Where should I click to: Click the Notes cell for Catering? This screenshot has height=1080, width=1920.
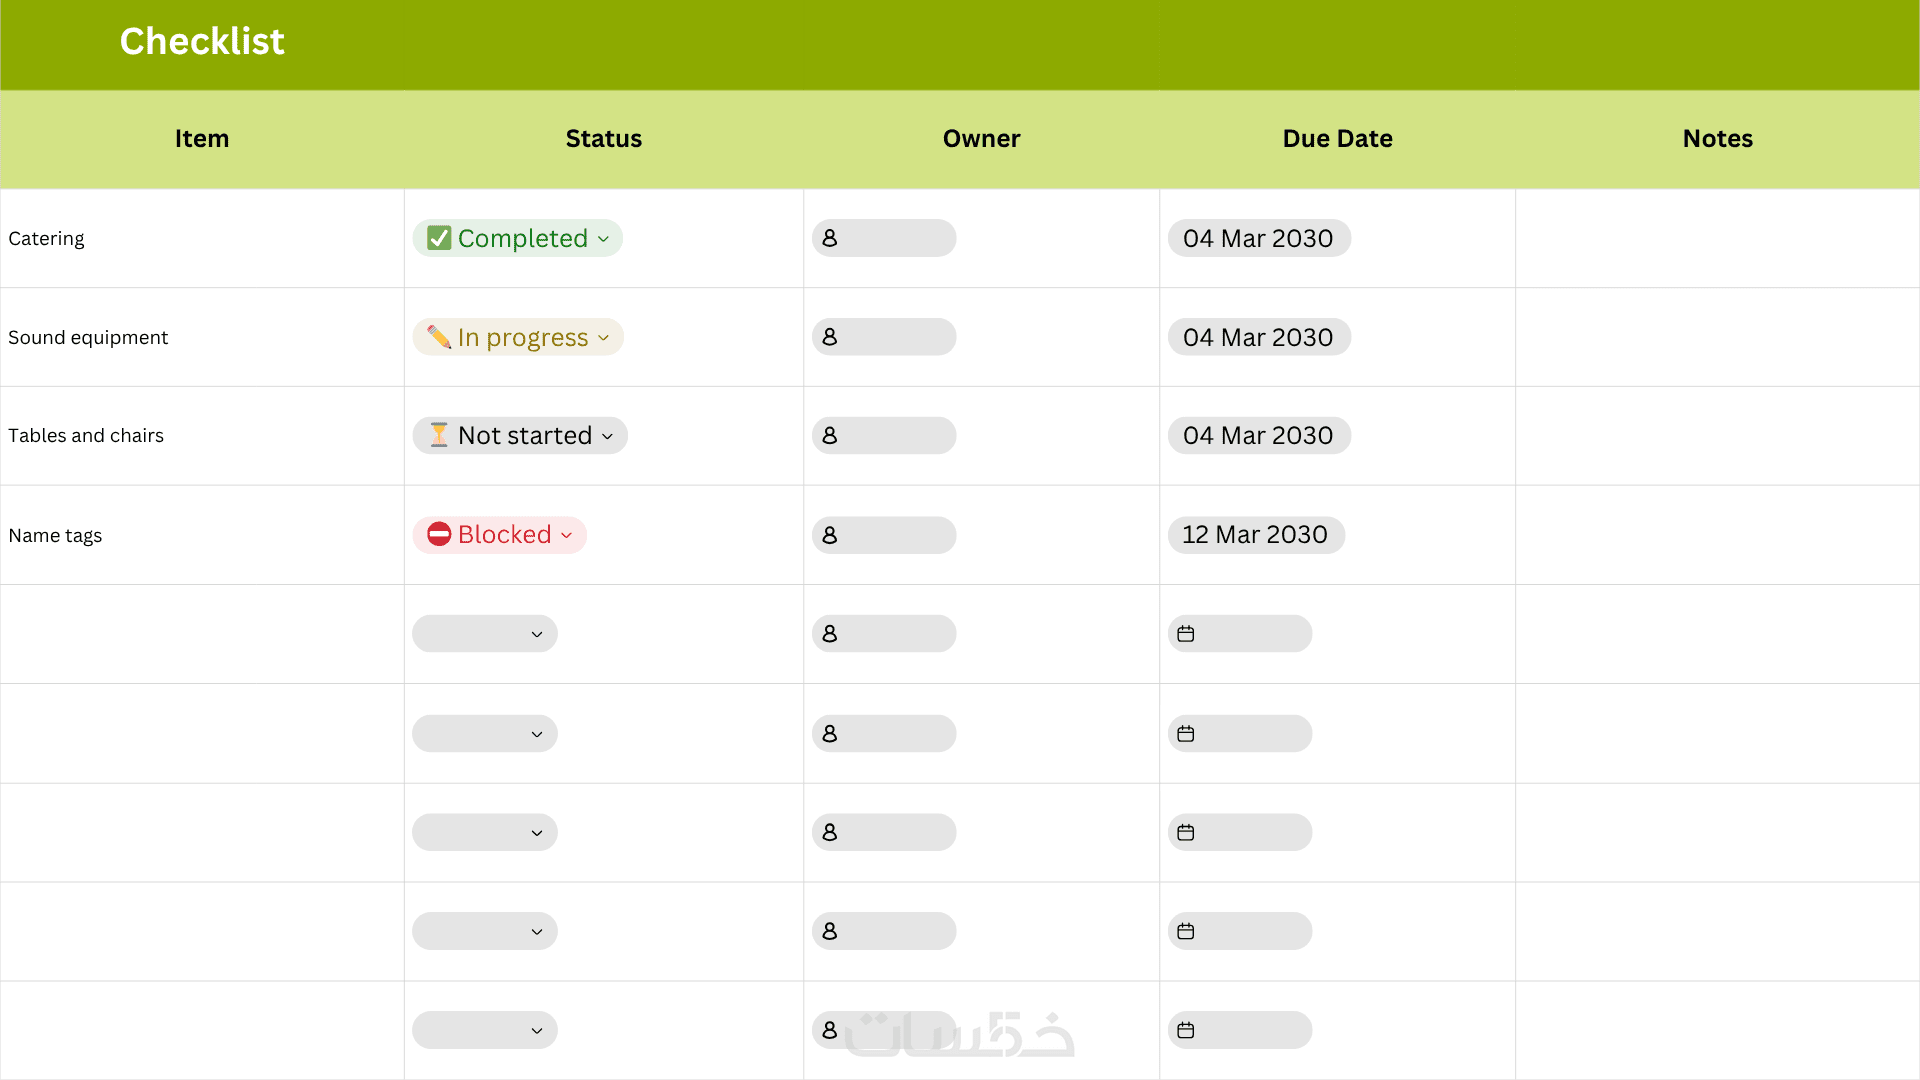(x=1717, y=238)
